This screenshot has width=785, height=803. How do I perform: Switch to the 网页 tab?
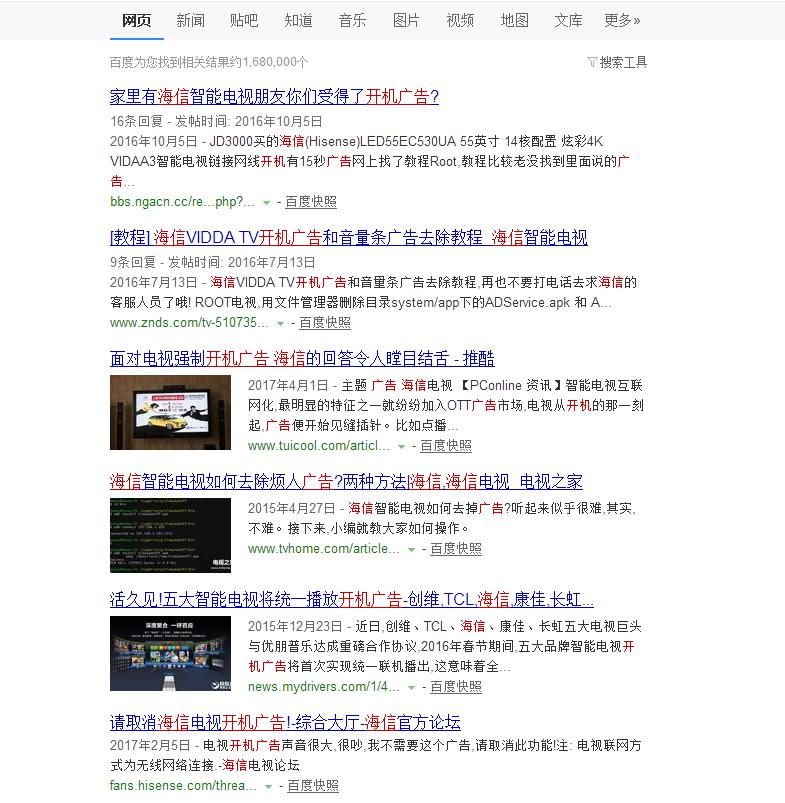(x=137, y=20)
